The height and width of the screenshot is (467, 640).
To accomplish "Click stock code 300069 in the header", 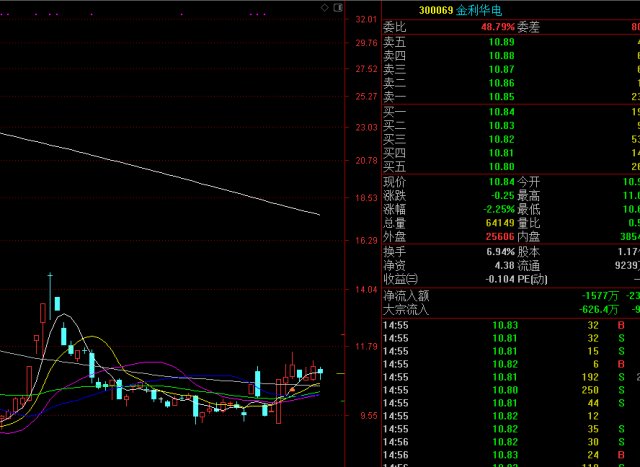I will tap(437, 10).
